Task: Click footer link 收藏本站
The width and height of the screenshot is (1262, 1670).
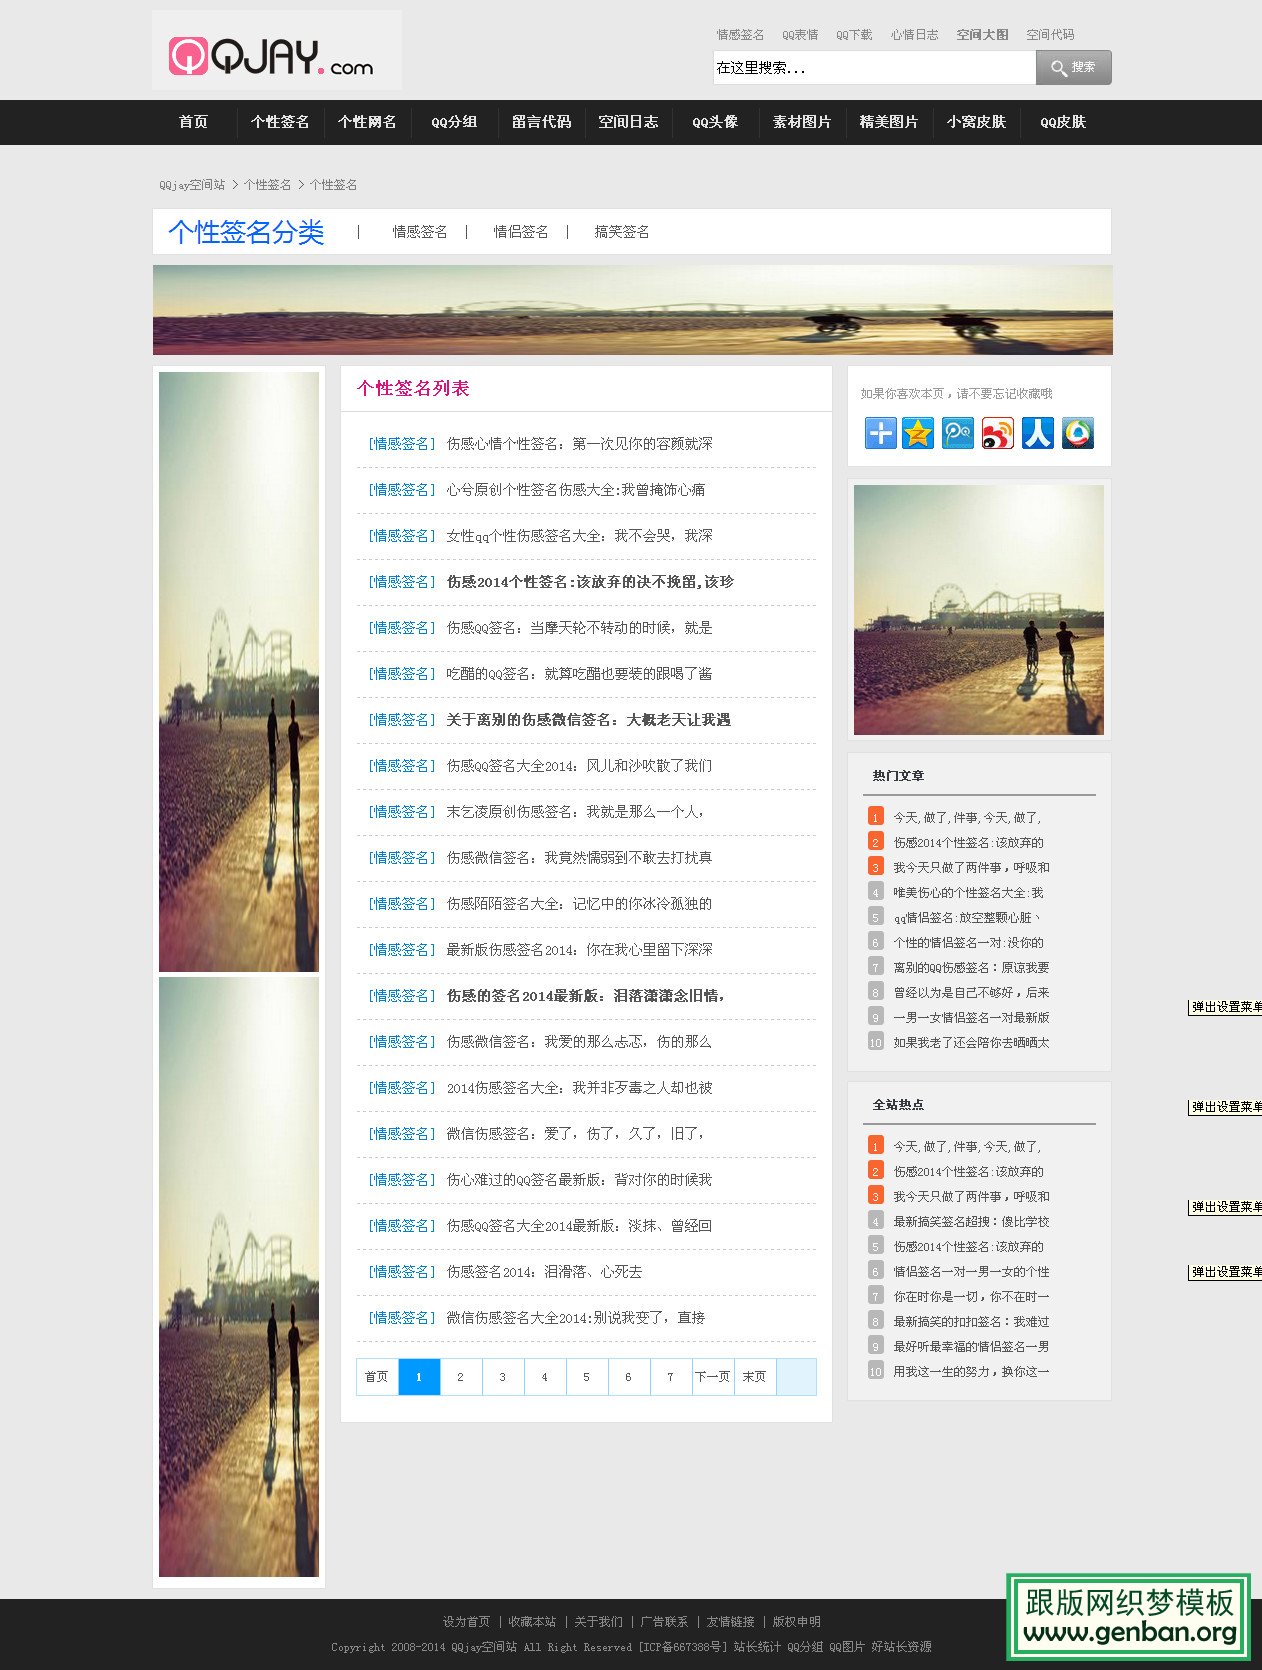Action: click(532, 1622)
